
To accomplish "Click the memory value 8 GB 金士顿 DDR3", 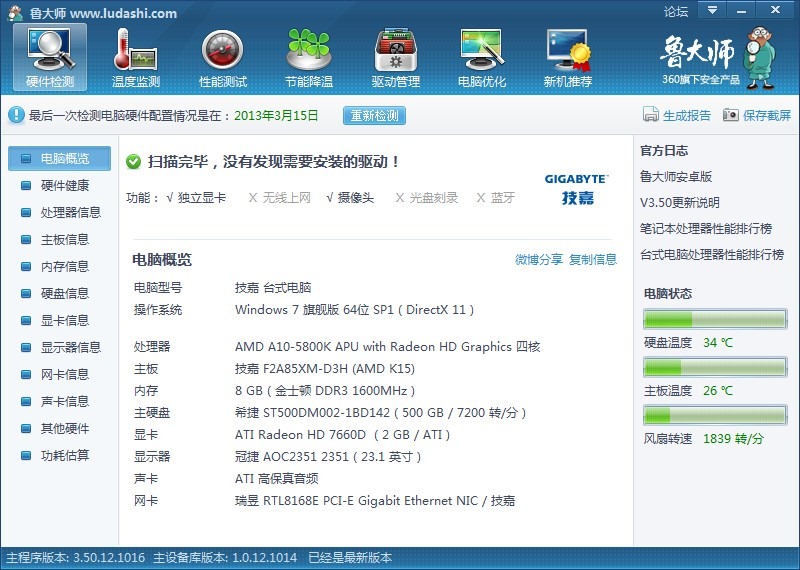I will click(x=325, y=390).
